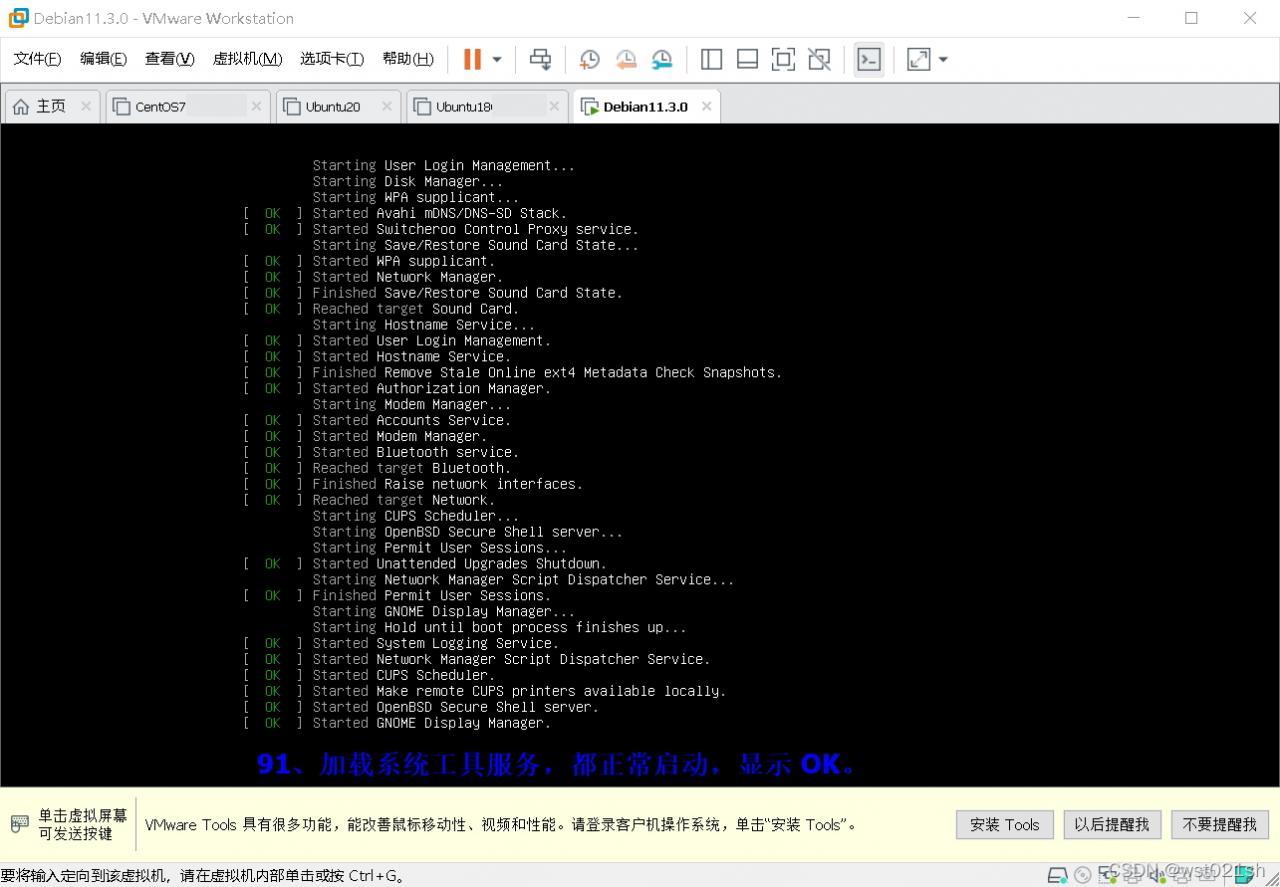Click the Unity mode icon

point(819,59)
